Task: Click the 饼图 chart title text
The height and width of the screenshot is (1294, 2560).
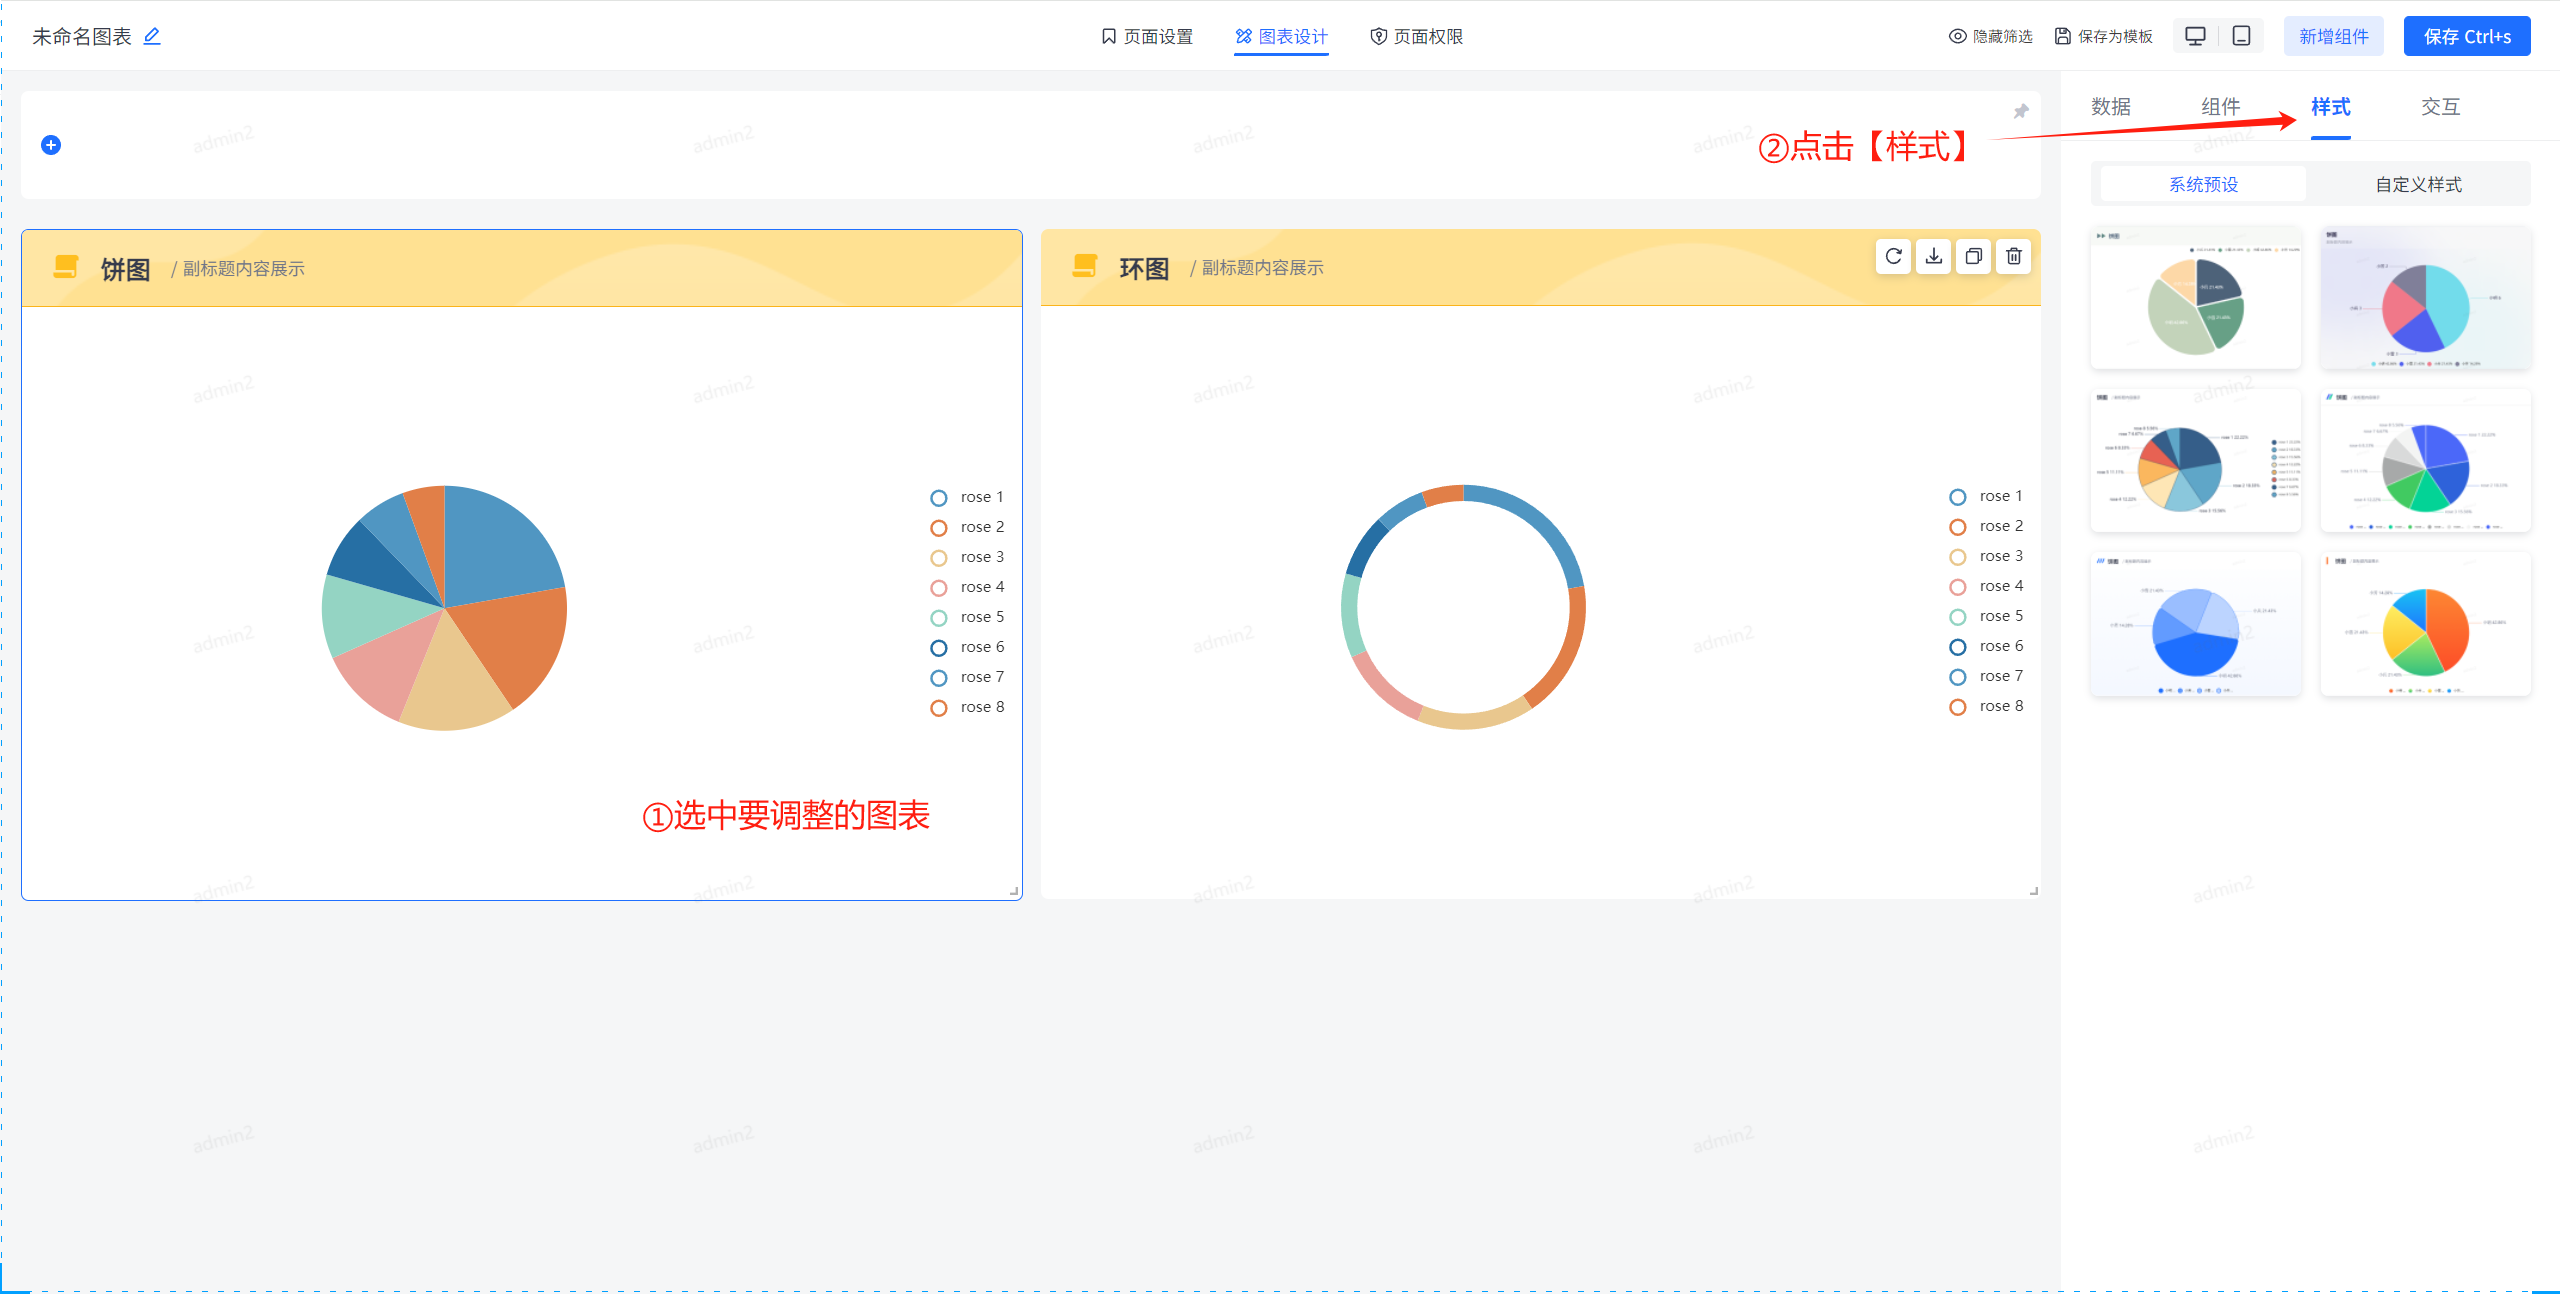Action: coord(126,269)
